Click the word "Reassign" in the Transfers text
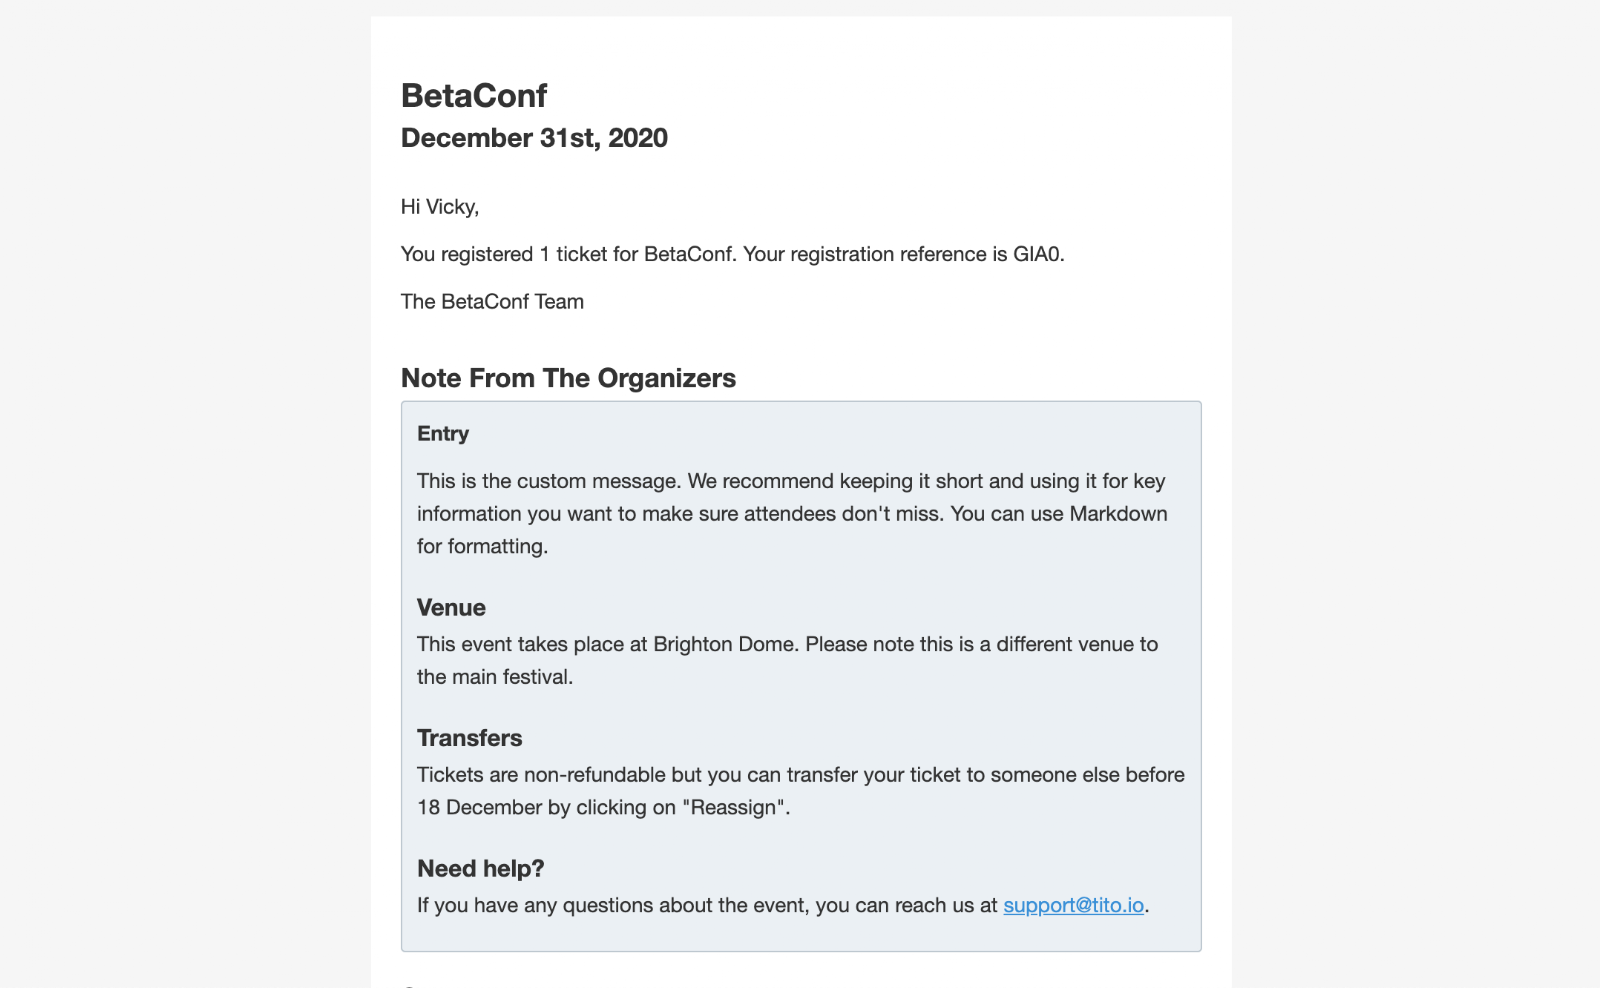 pyautogui.click(x=735, y=808)
